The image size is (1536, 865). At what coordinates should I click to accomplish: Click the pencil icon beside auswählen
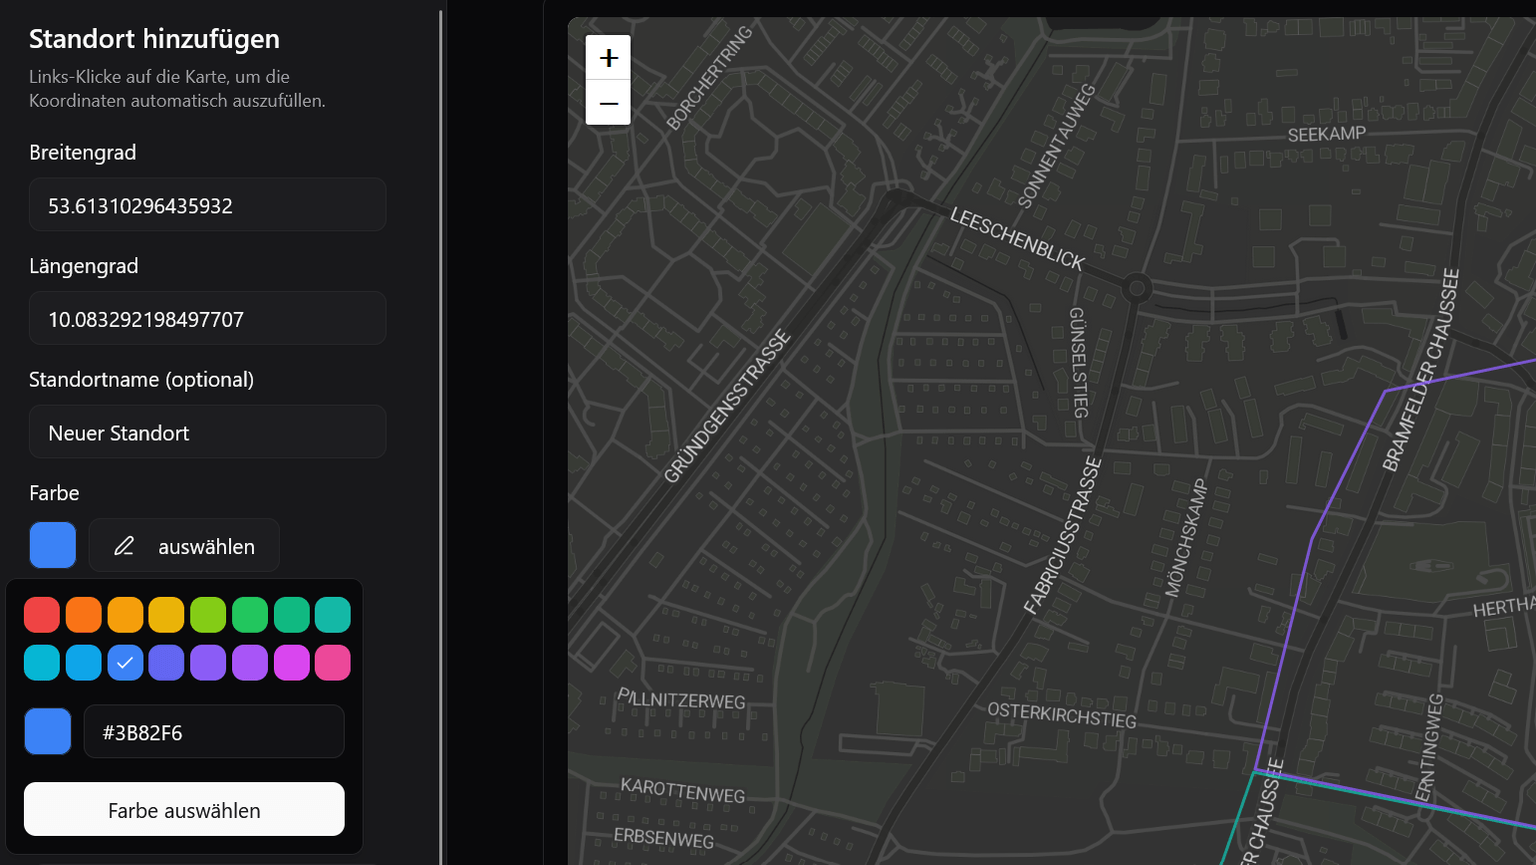124,546
